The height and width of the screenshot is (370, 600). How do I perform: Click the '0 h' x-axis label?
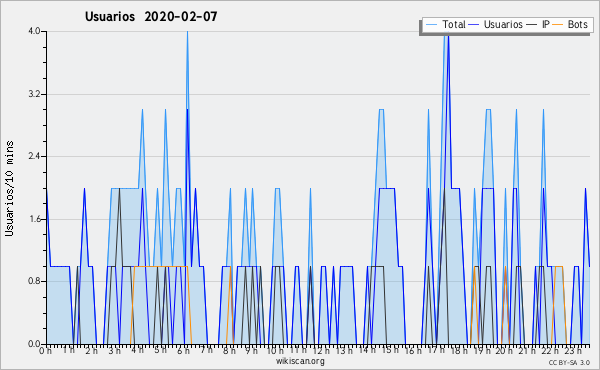pos(46,351)
